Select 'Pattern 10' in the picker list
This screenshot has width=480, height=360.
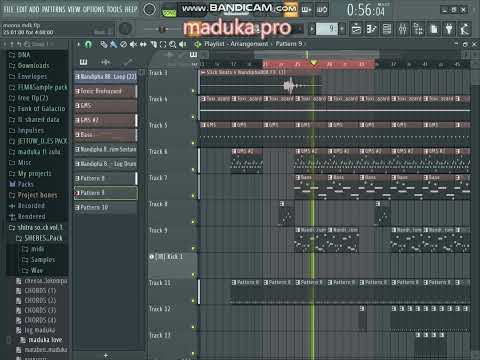(x=105, y=208)
